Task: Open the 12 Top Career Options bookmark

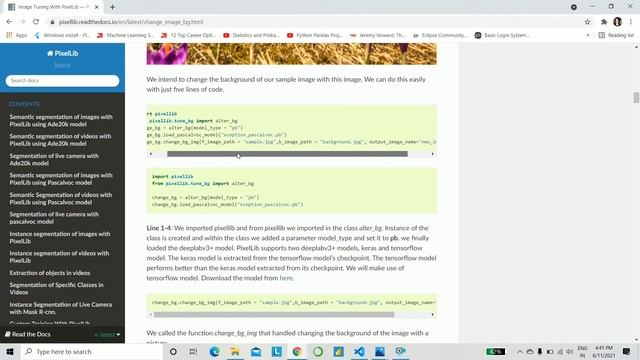Action: pyautogui.click(x=188, y=36)
